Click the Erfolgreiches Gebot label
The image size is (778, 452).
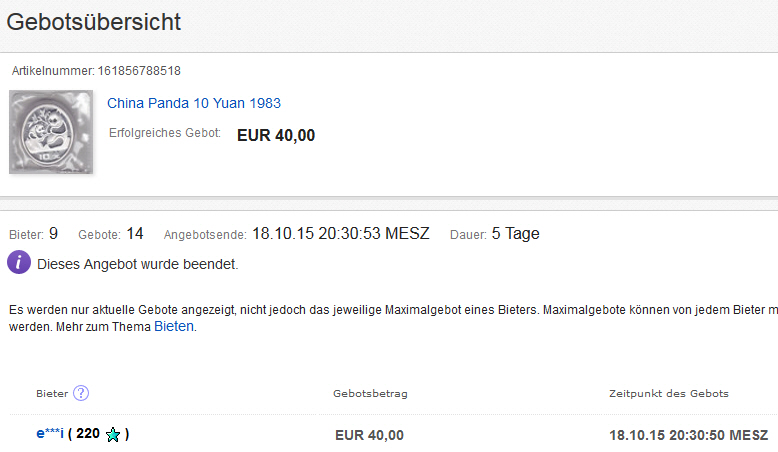pyautogui.click(x=164, y=133)
